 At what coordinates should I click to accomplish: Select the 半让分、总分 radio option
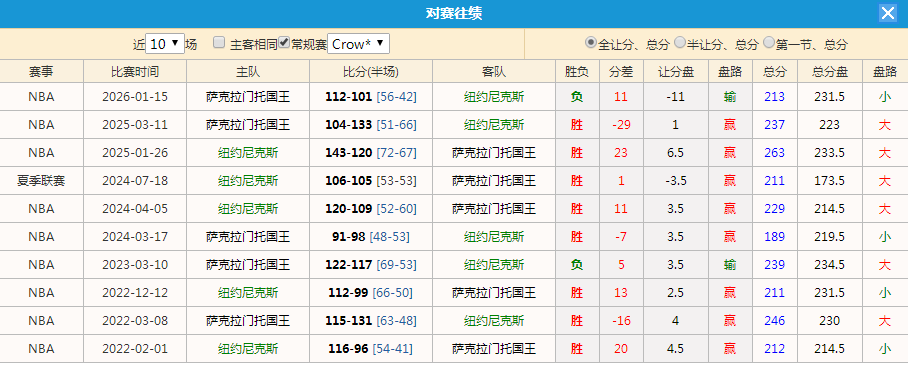pyautogui.click(x=680, y=42)
